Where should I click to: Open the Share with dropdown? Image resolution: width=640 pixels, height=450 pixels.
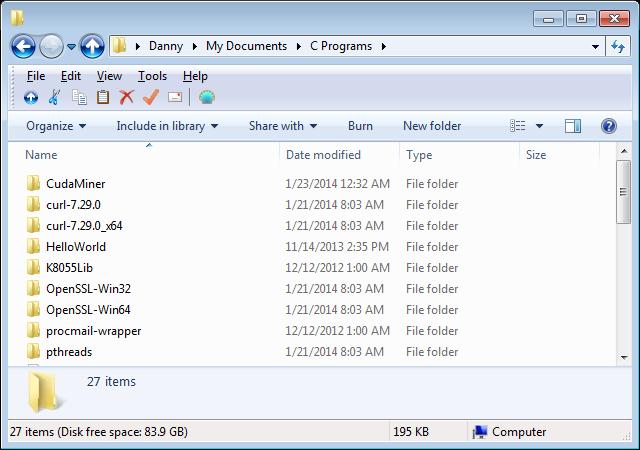tap(283, 126)
